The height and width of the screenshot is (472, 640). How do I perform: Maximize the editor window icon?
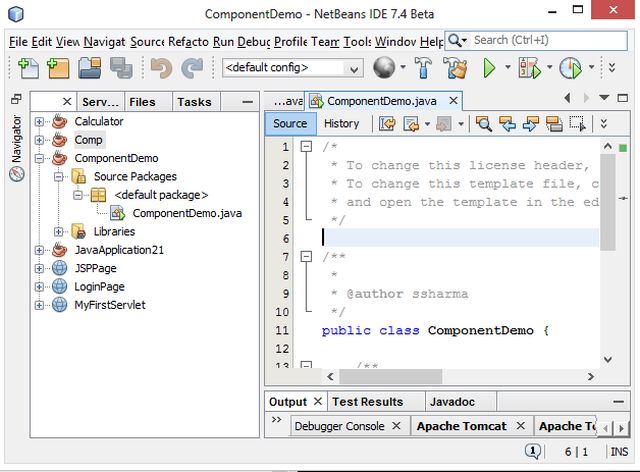click(x=622, y=98)
